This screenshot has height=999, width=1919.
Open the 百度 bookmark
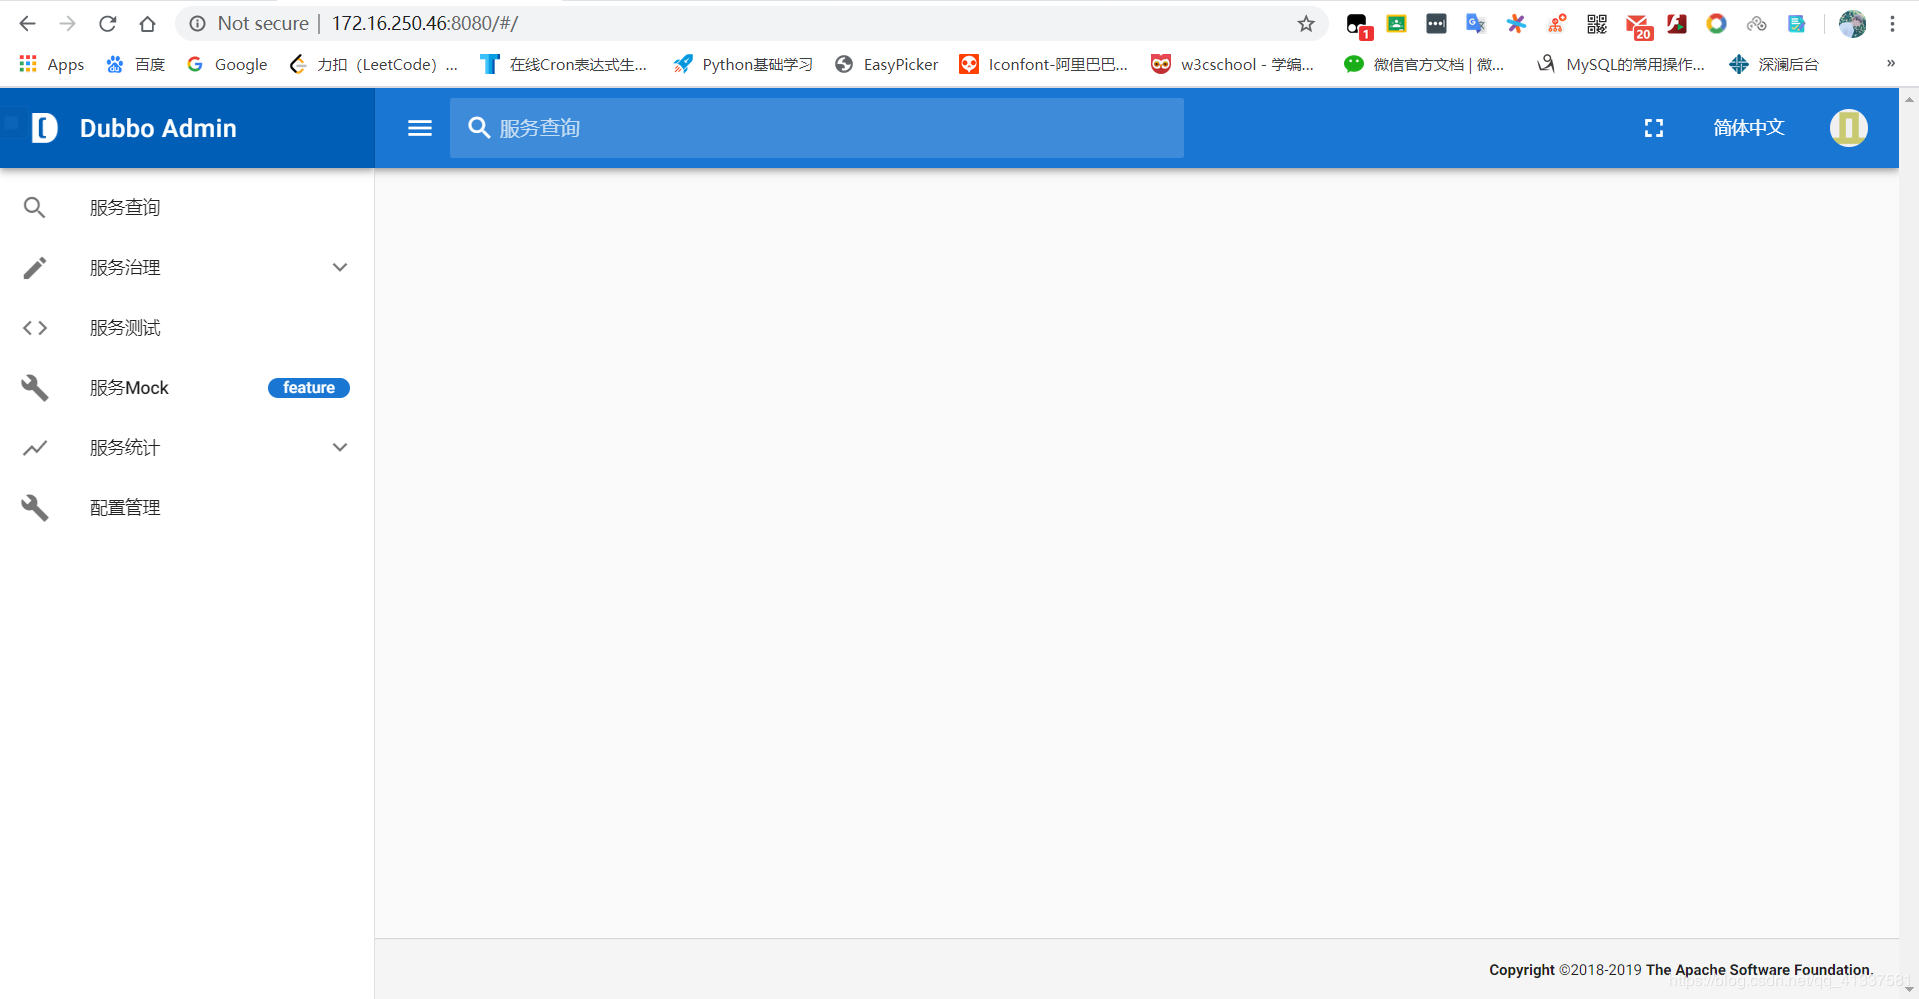coord(136,64)
